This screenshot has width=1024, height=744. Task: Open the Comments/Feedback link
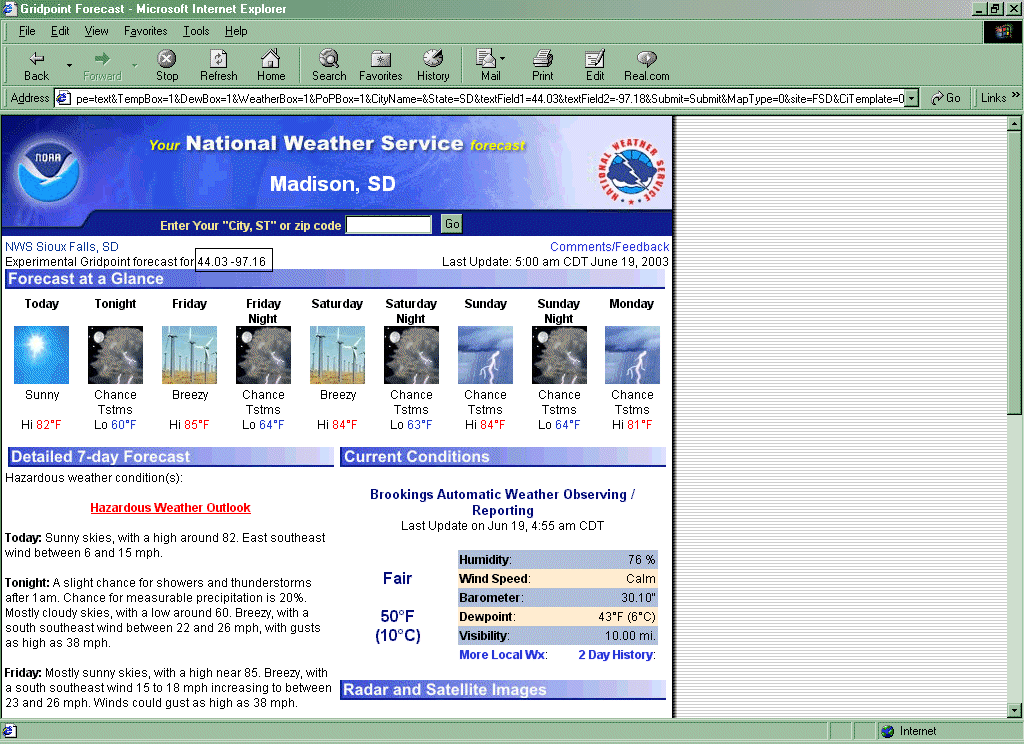coord(609,246)
